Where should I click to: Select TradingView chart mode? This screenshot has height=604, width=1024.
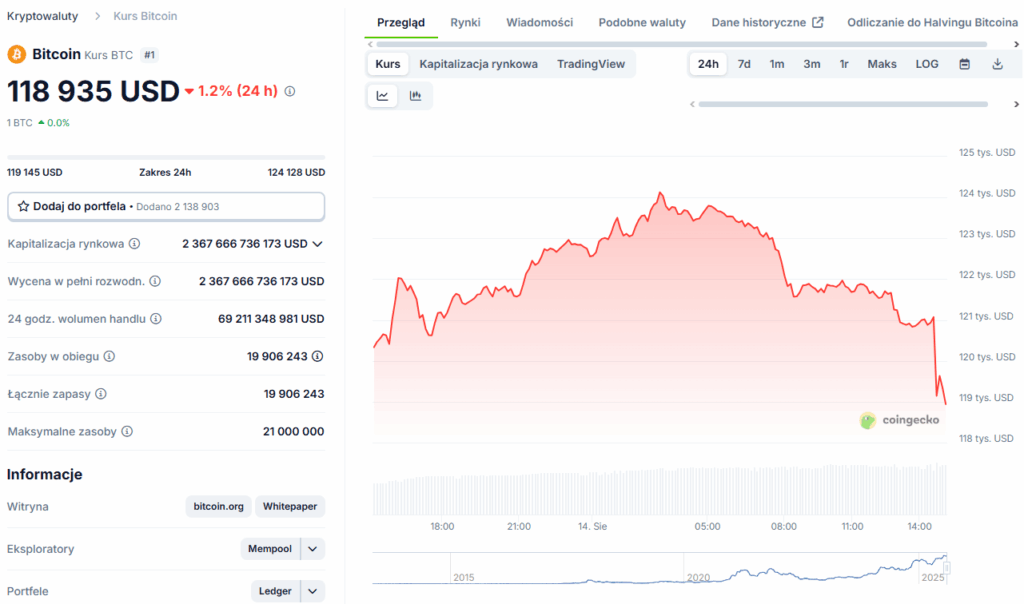pos(591,64)
